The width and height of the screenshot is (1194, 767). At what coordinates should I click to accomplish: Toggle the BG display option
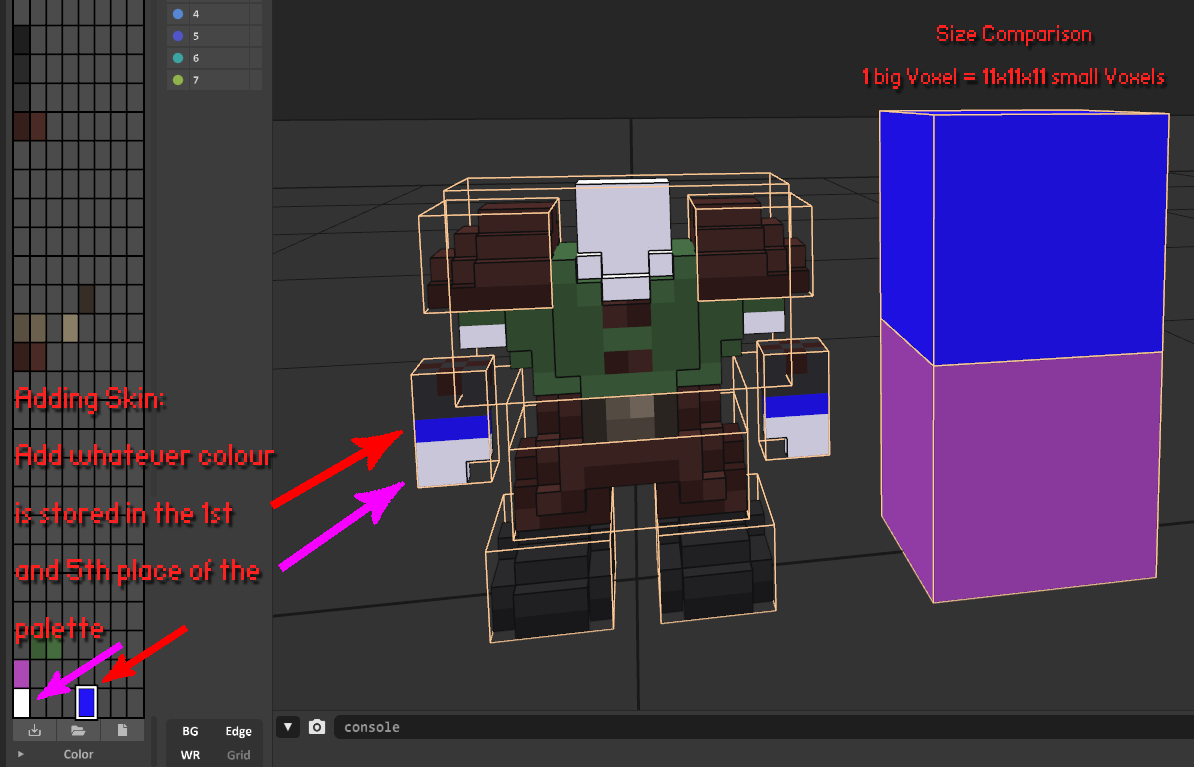pyautogui.click(x=190, y=732)
